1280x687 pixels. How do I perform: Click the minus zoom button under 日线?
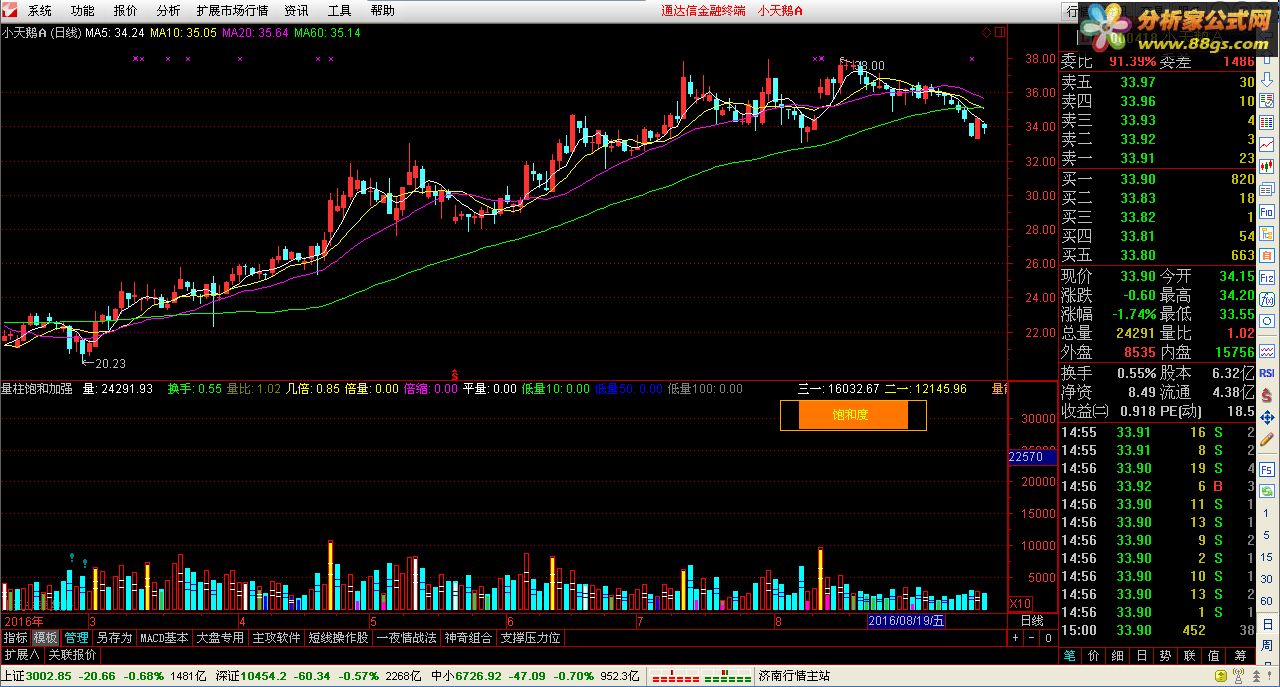click(x=1032, y=638)
